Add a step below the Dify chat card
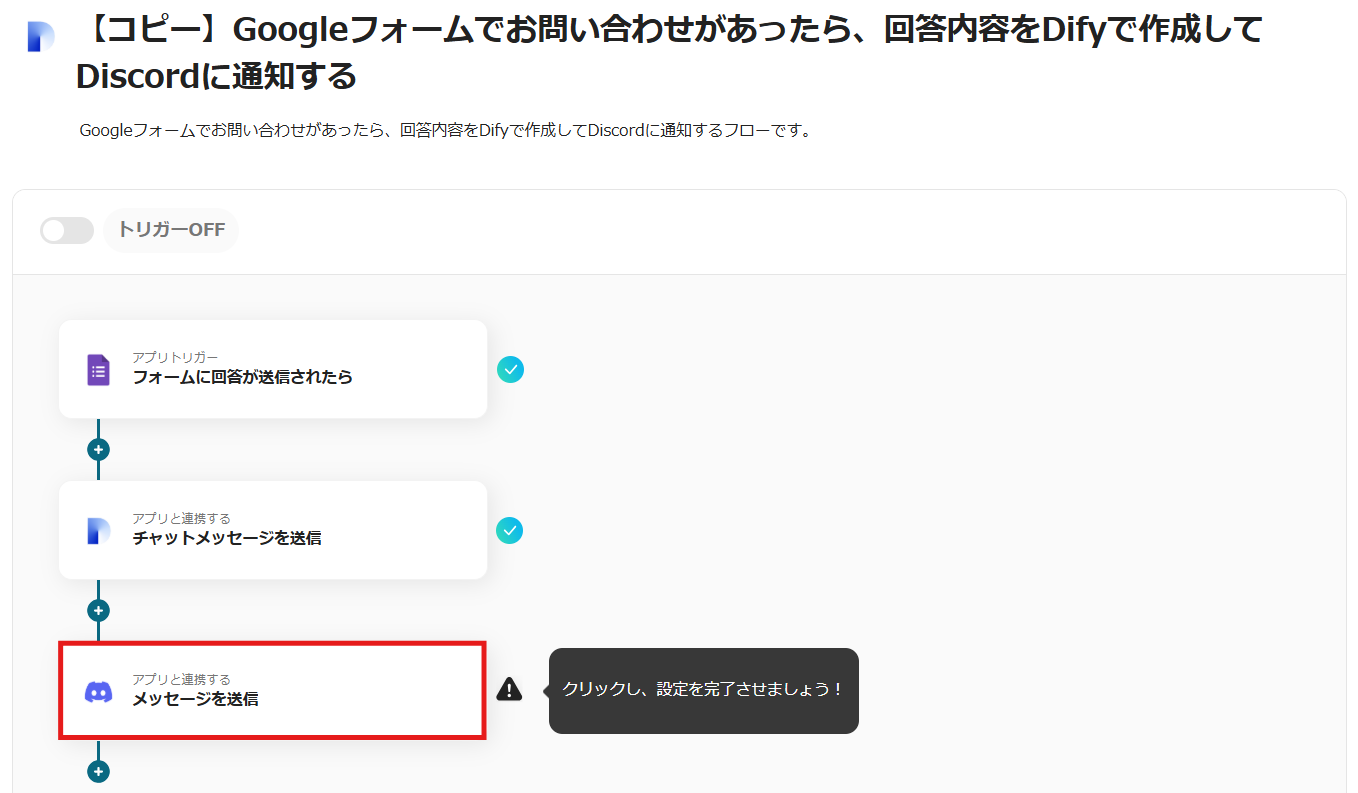The width and height of the screenshot is (1358, 793). tap(98, 610)
